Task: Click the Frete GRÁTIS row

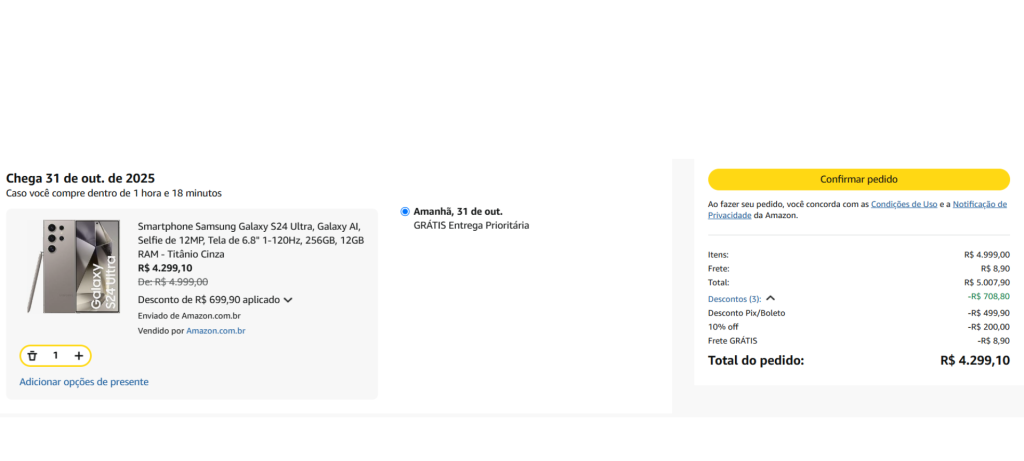Action: tap(859, 341)
